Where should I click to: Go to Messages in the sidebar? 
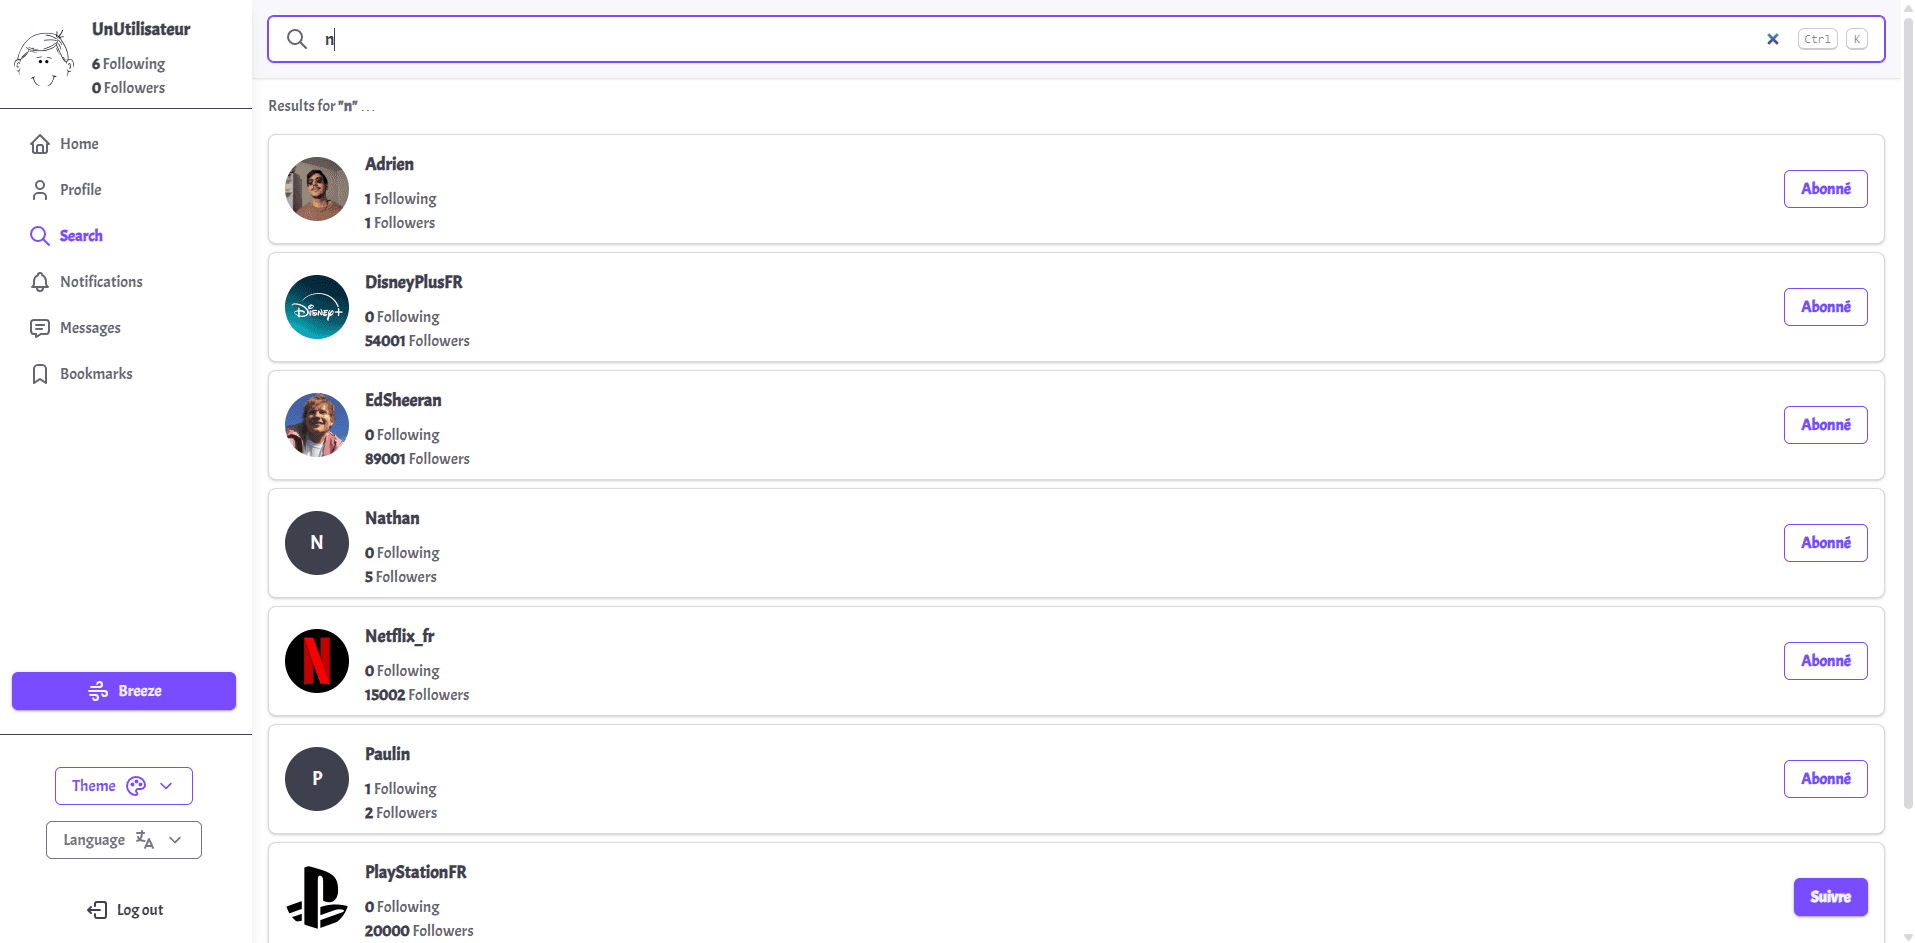(x=89, y=328)
